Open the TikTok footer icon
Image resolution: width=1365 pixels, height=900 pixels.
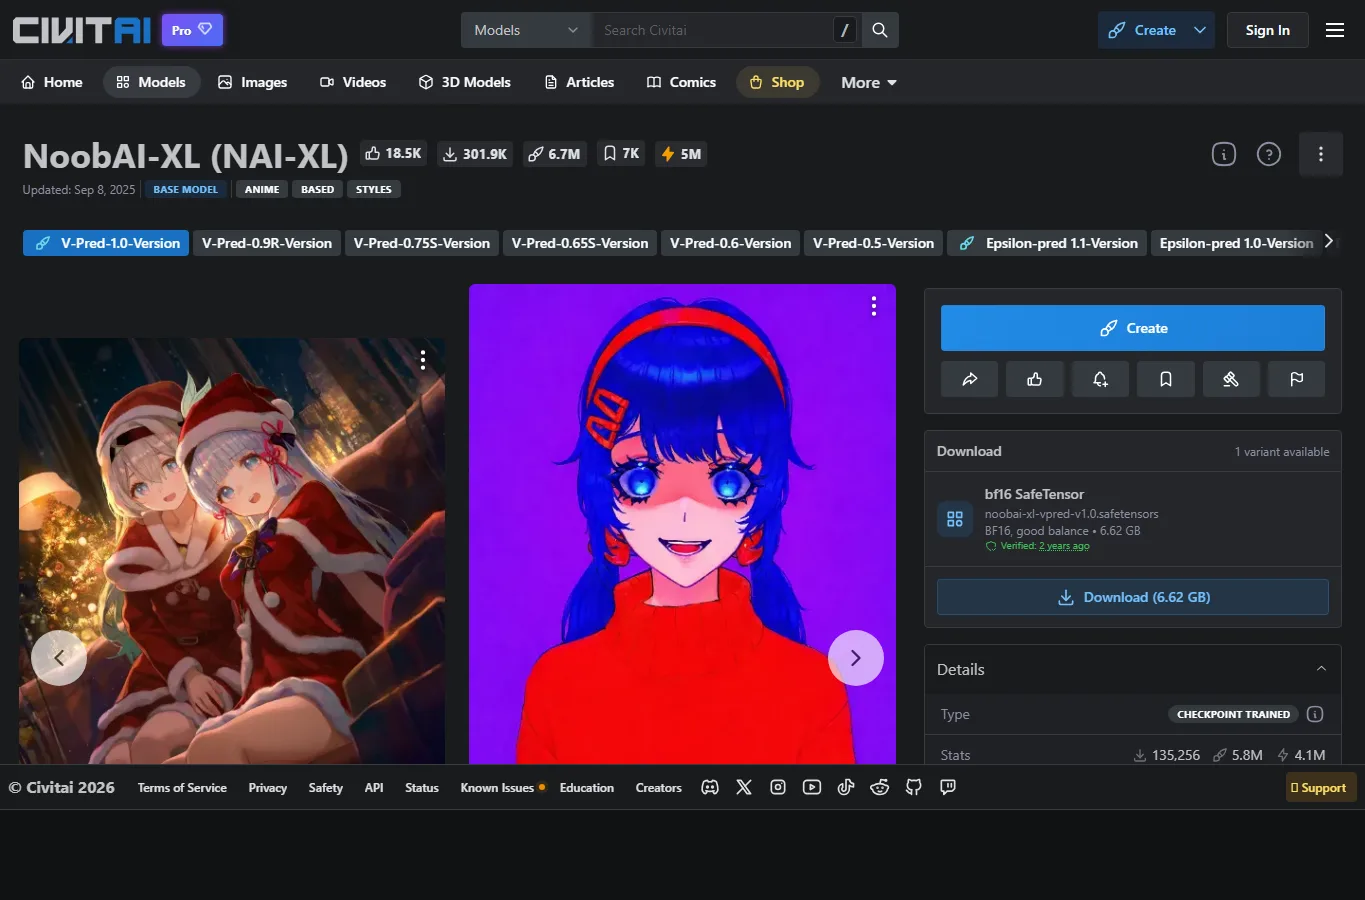[846, 787]
